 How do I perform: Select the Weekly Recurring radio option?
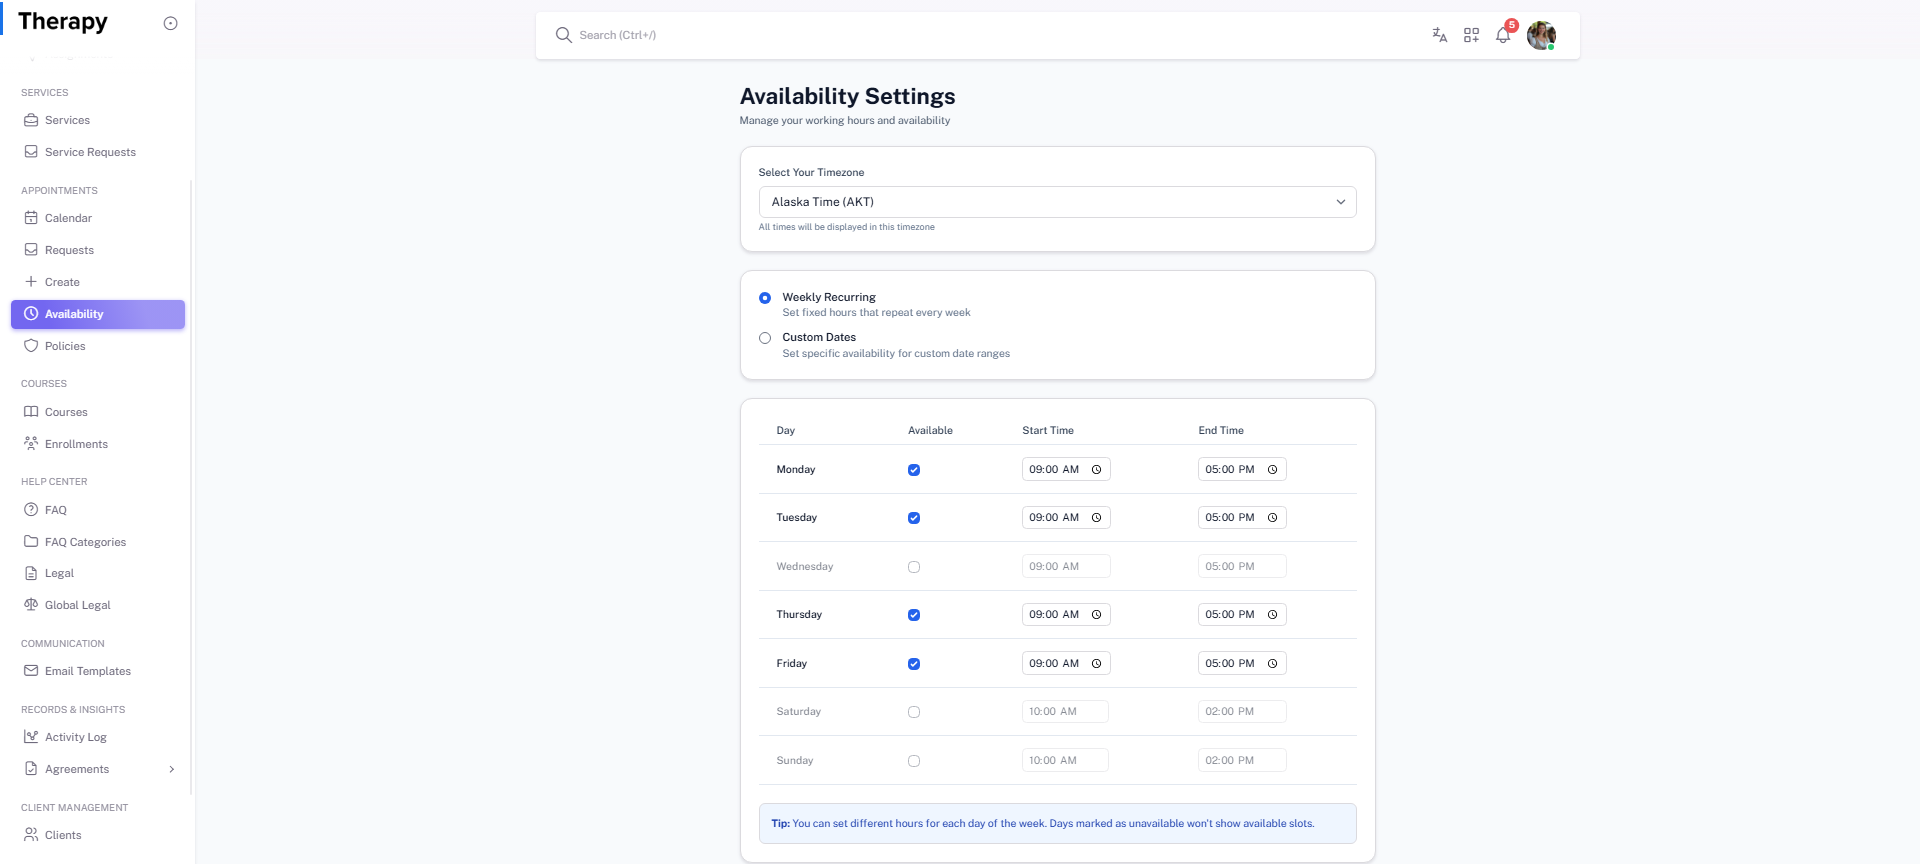pos(765,298)
